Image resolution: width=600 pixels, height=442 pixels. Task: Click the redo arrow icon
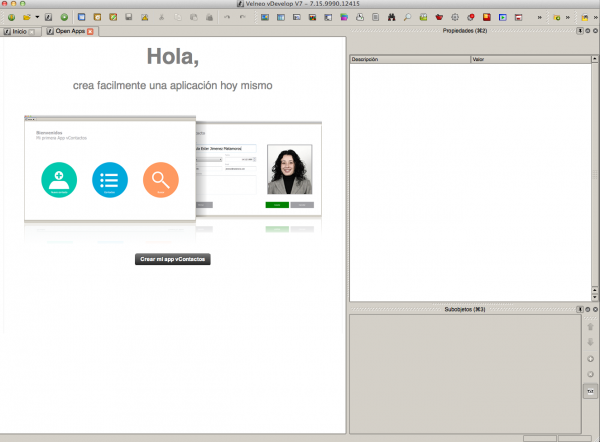(243, 17)
